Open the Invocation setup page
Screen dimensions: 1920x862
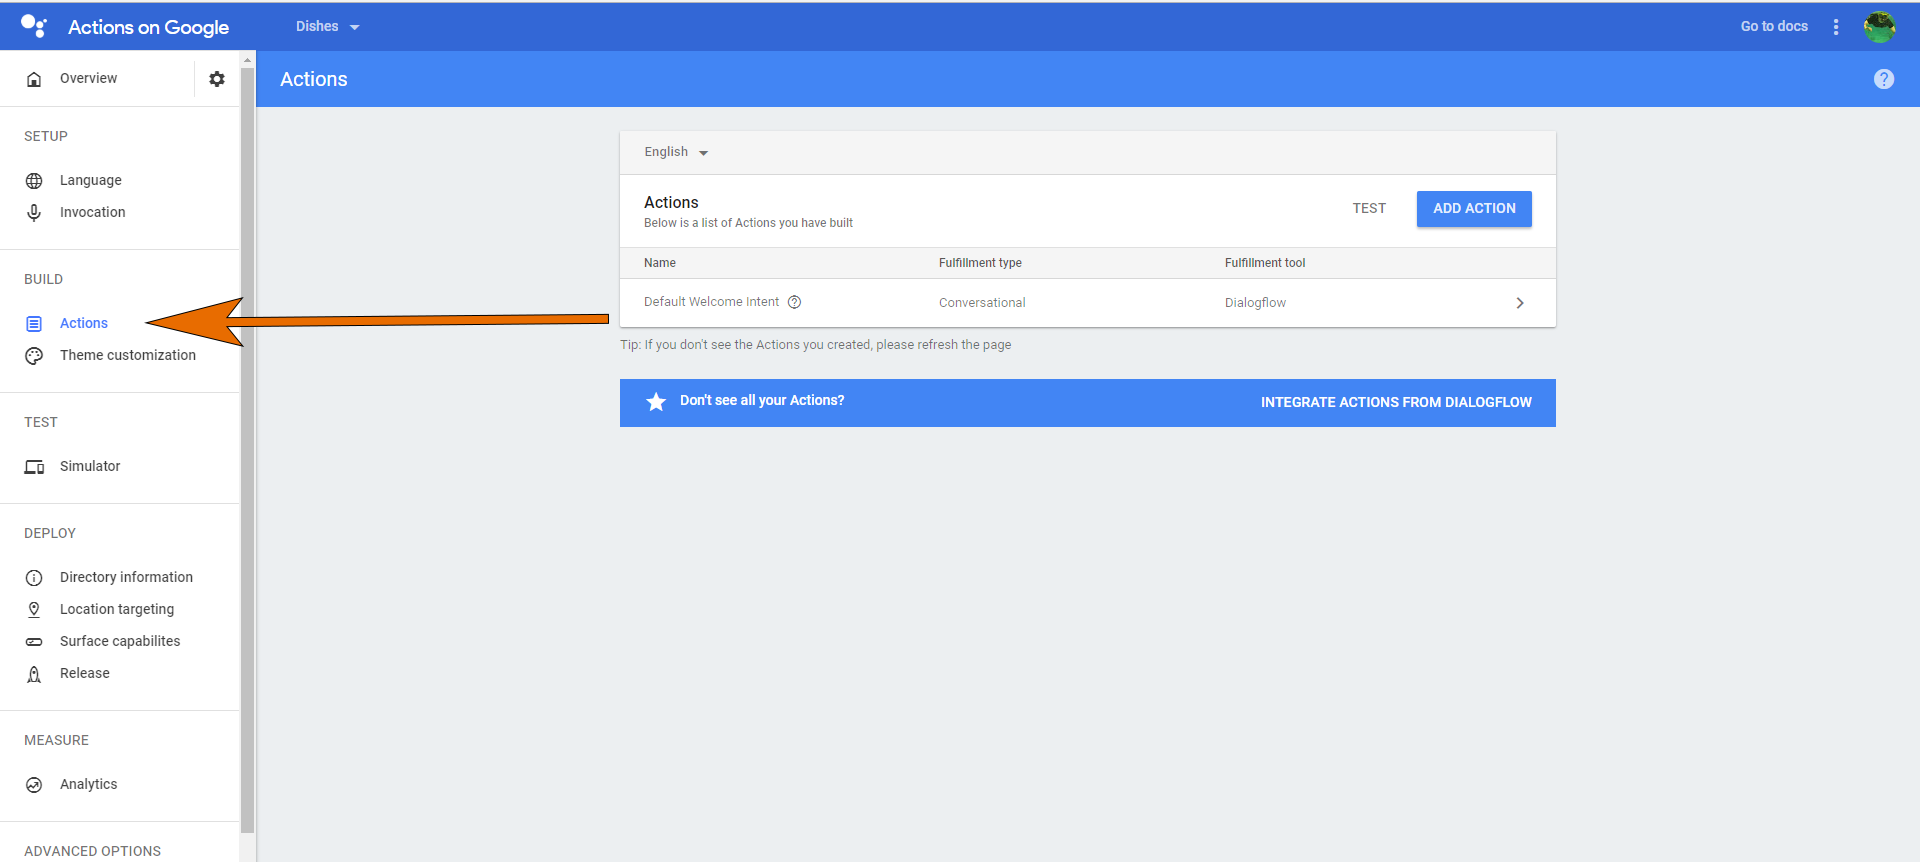click(x=93, y=212)
